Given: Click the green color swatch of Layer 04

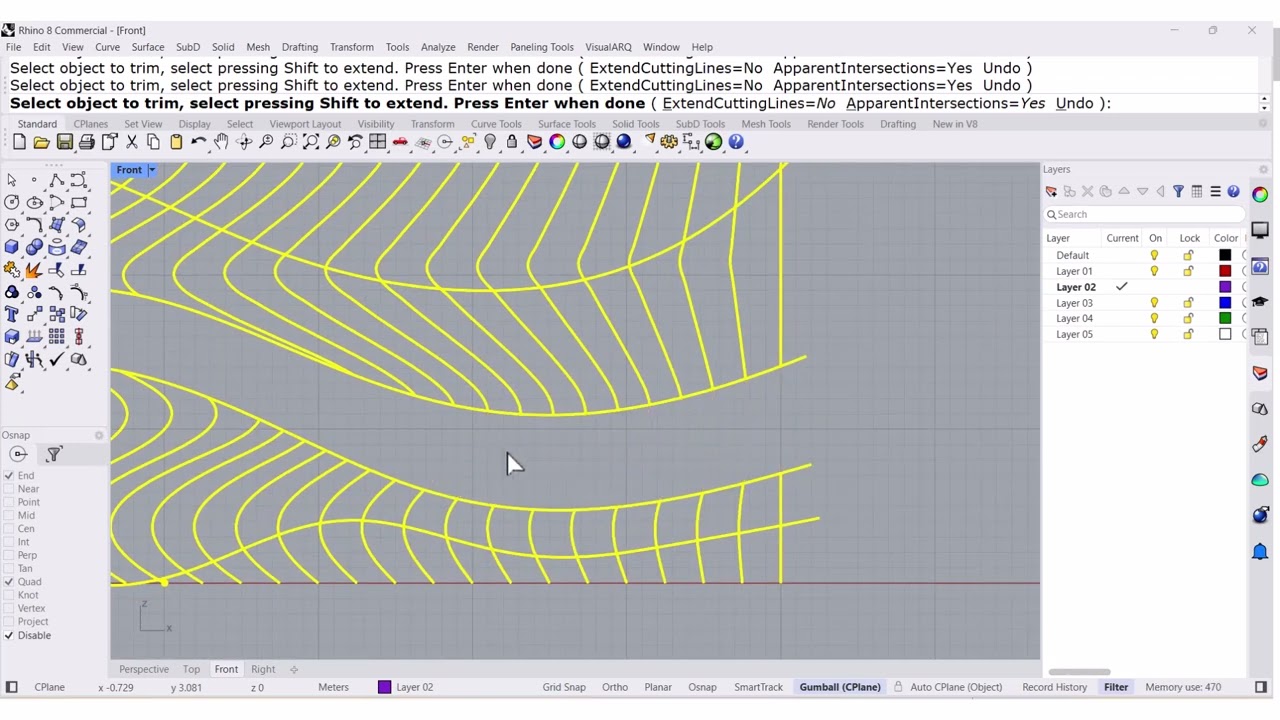Looking at the screenshot, I should pyautogui.click(x=1225, y=319).
